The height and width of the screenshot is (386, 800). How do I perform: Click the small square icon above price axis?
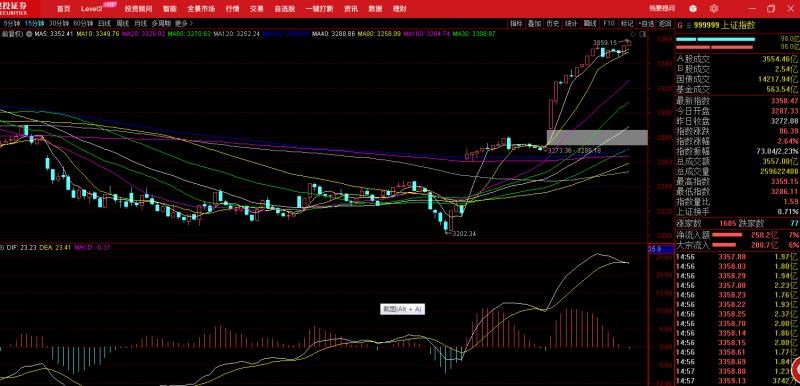[x=642, y=34]
